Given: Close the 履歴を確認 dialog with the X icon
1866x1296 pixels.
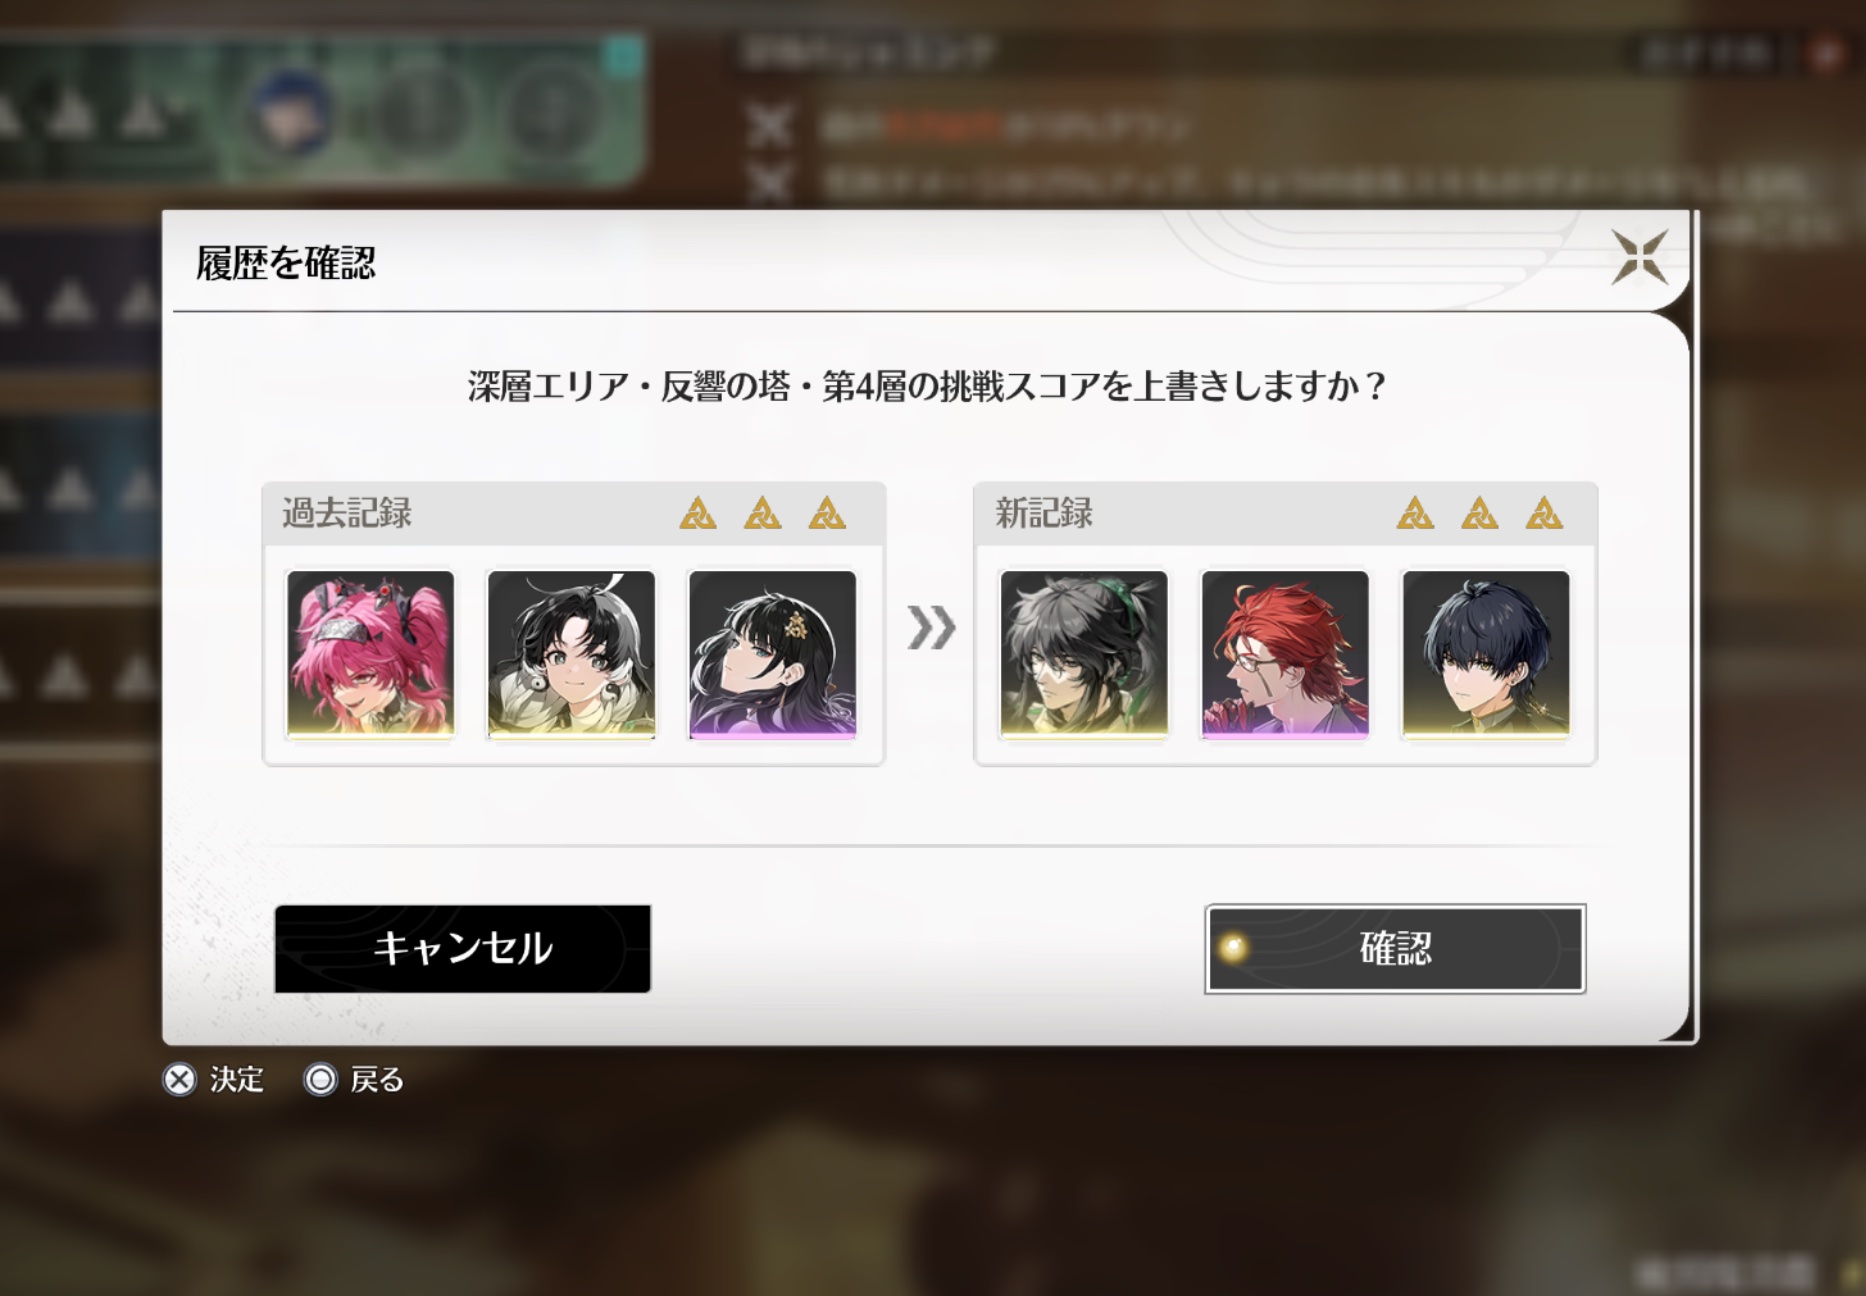Looking at the screenshot, I should 1639,257.
